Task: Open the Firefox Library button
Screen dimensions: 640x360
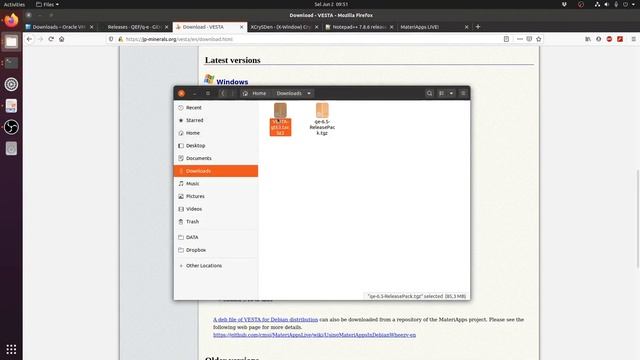Action: (588, 39)
